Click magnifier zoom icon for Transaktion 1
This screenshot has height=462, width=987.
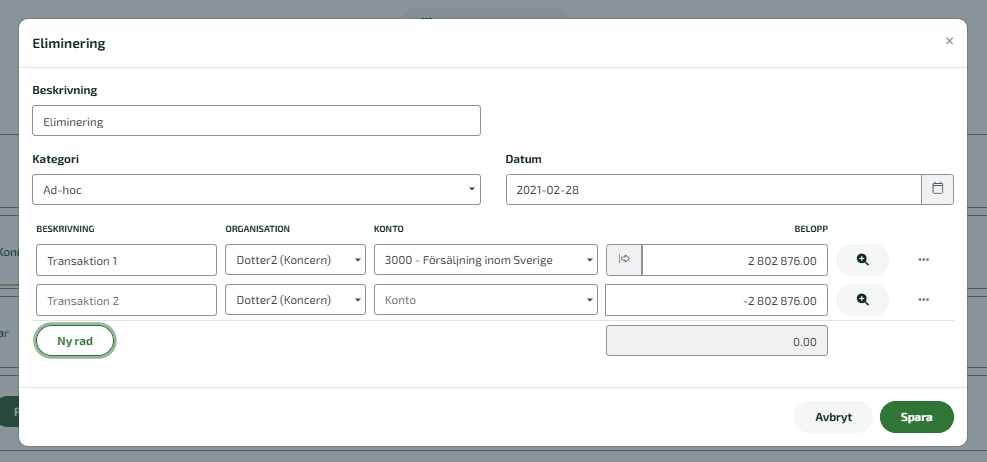(x=862, y=260)
